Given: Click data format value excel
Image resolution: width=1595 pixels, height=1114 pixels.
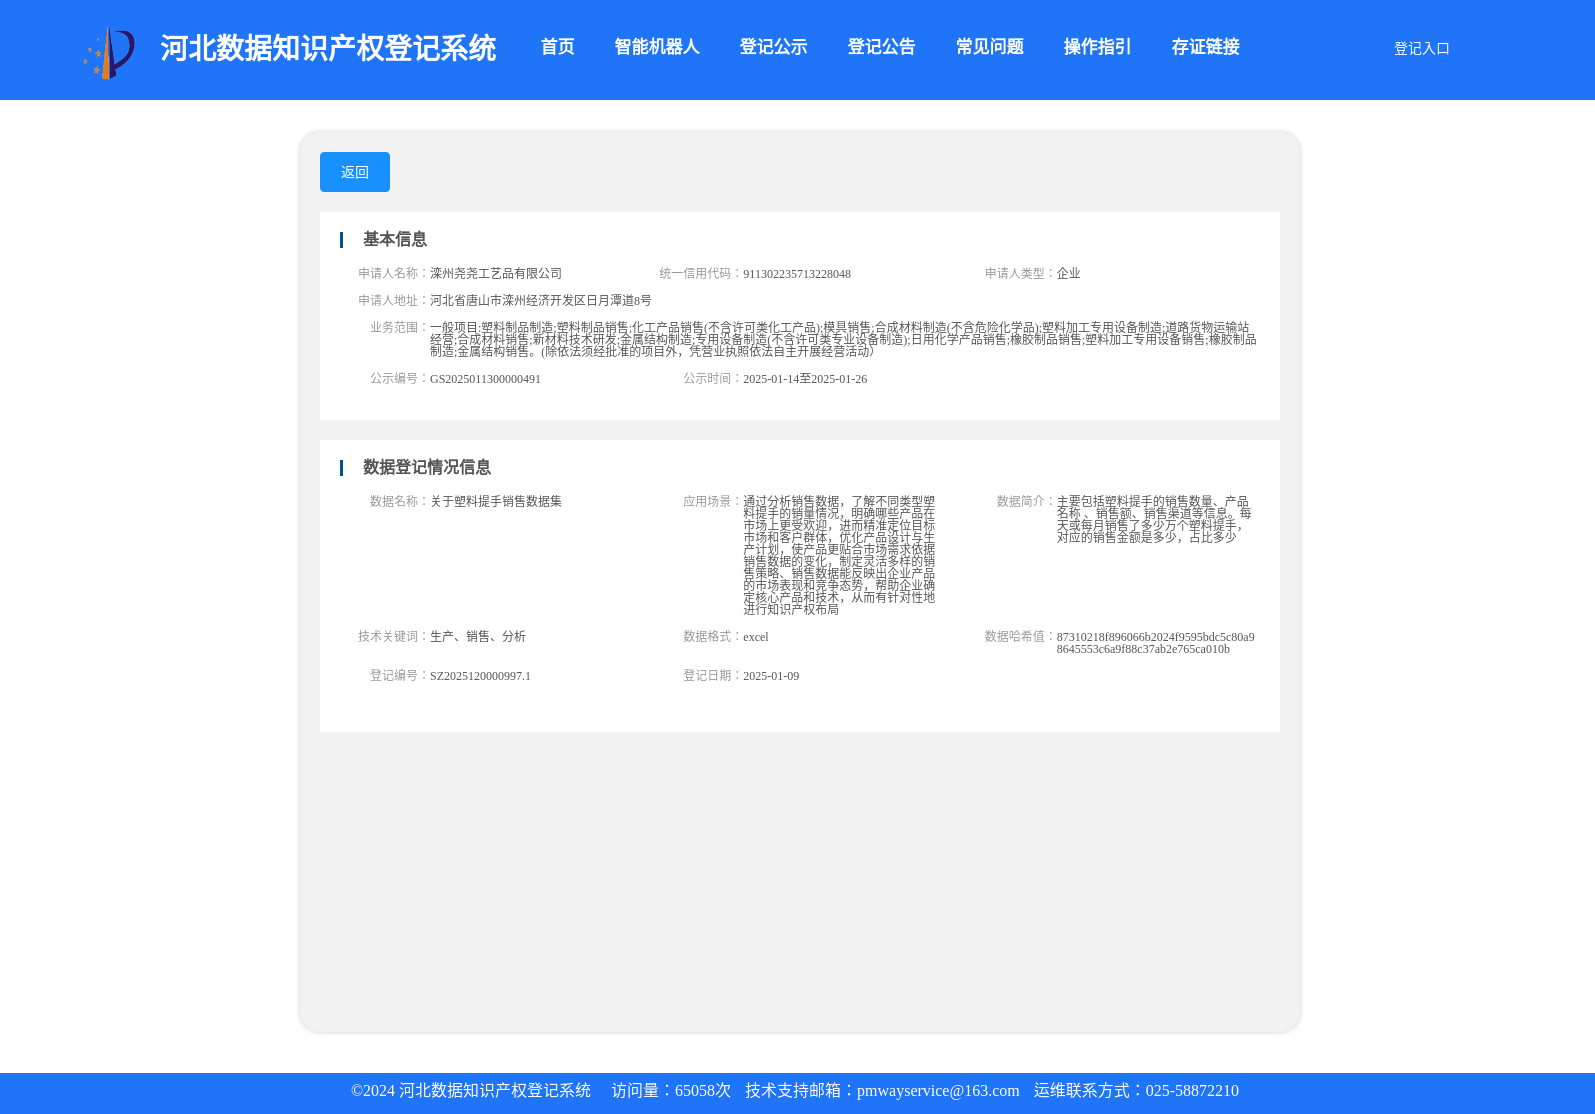Looking at the screenshot, I should [756, 637].
